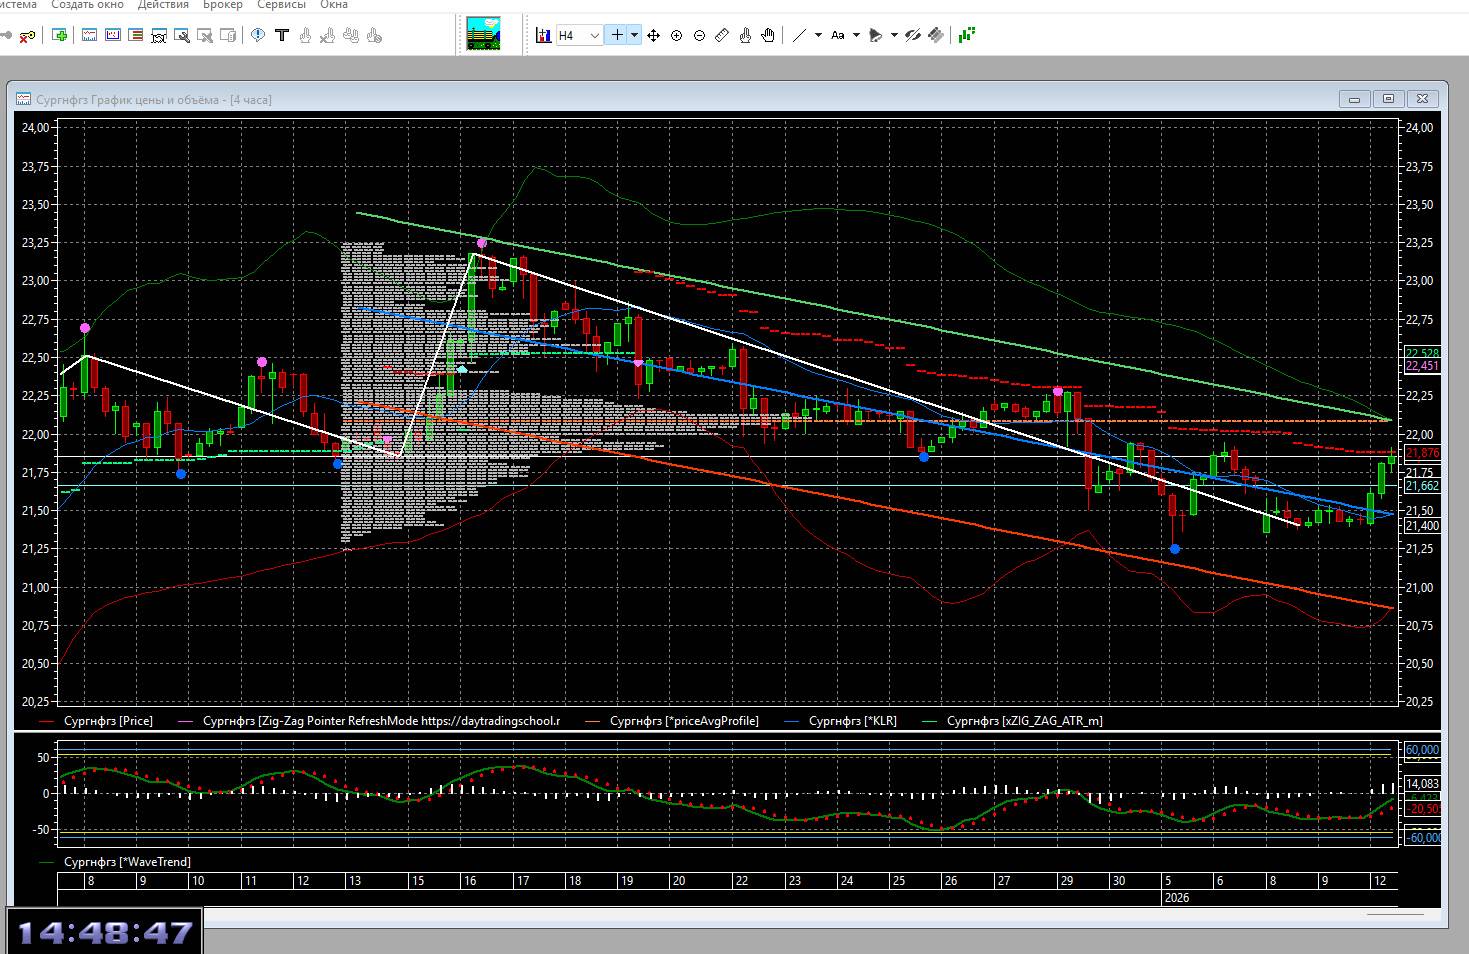Select the open-hand pan tool

(x=768, y=35)
